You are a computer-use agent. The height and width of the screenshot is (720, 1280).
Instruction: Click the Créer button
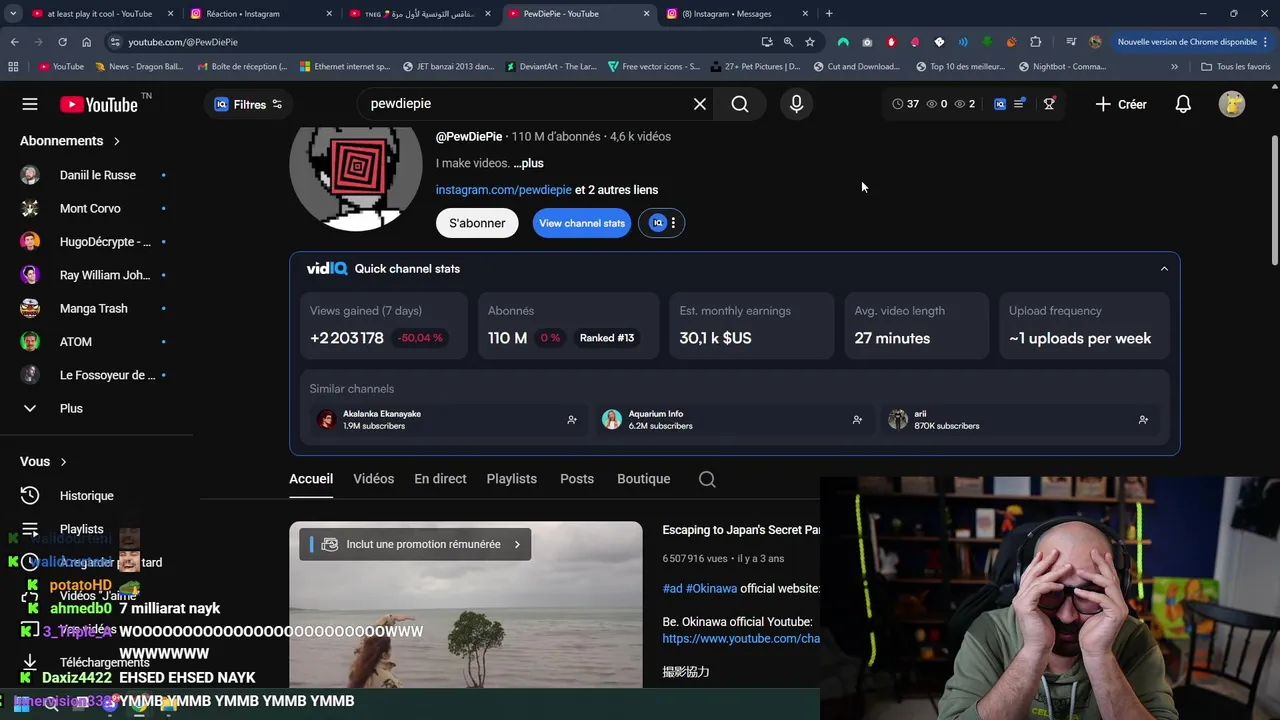tap(1121, 104)
